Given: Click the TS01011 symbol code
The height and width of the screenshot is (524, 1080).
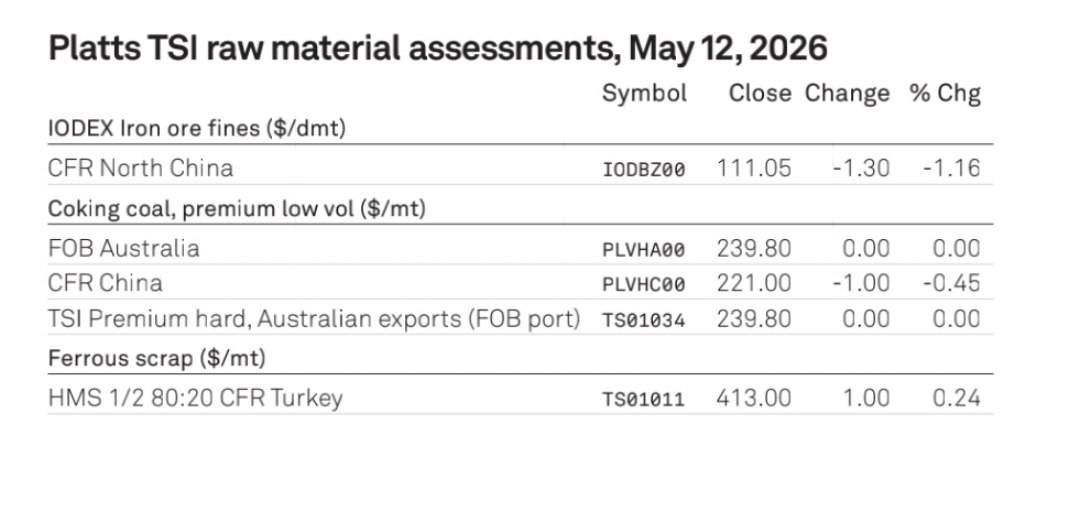Looking at the screenshot, I should coord(644,399).
